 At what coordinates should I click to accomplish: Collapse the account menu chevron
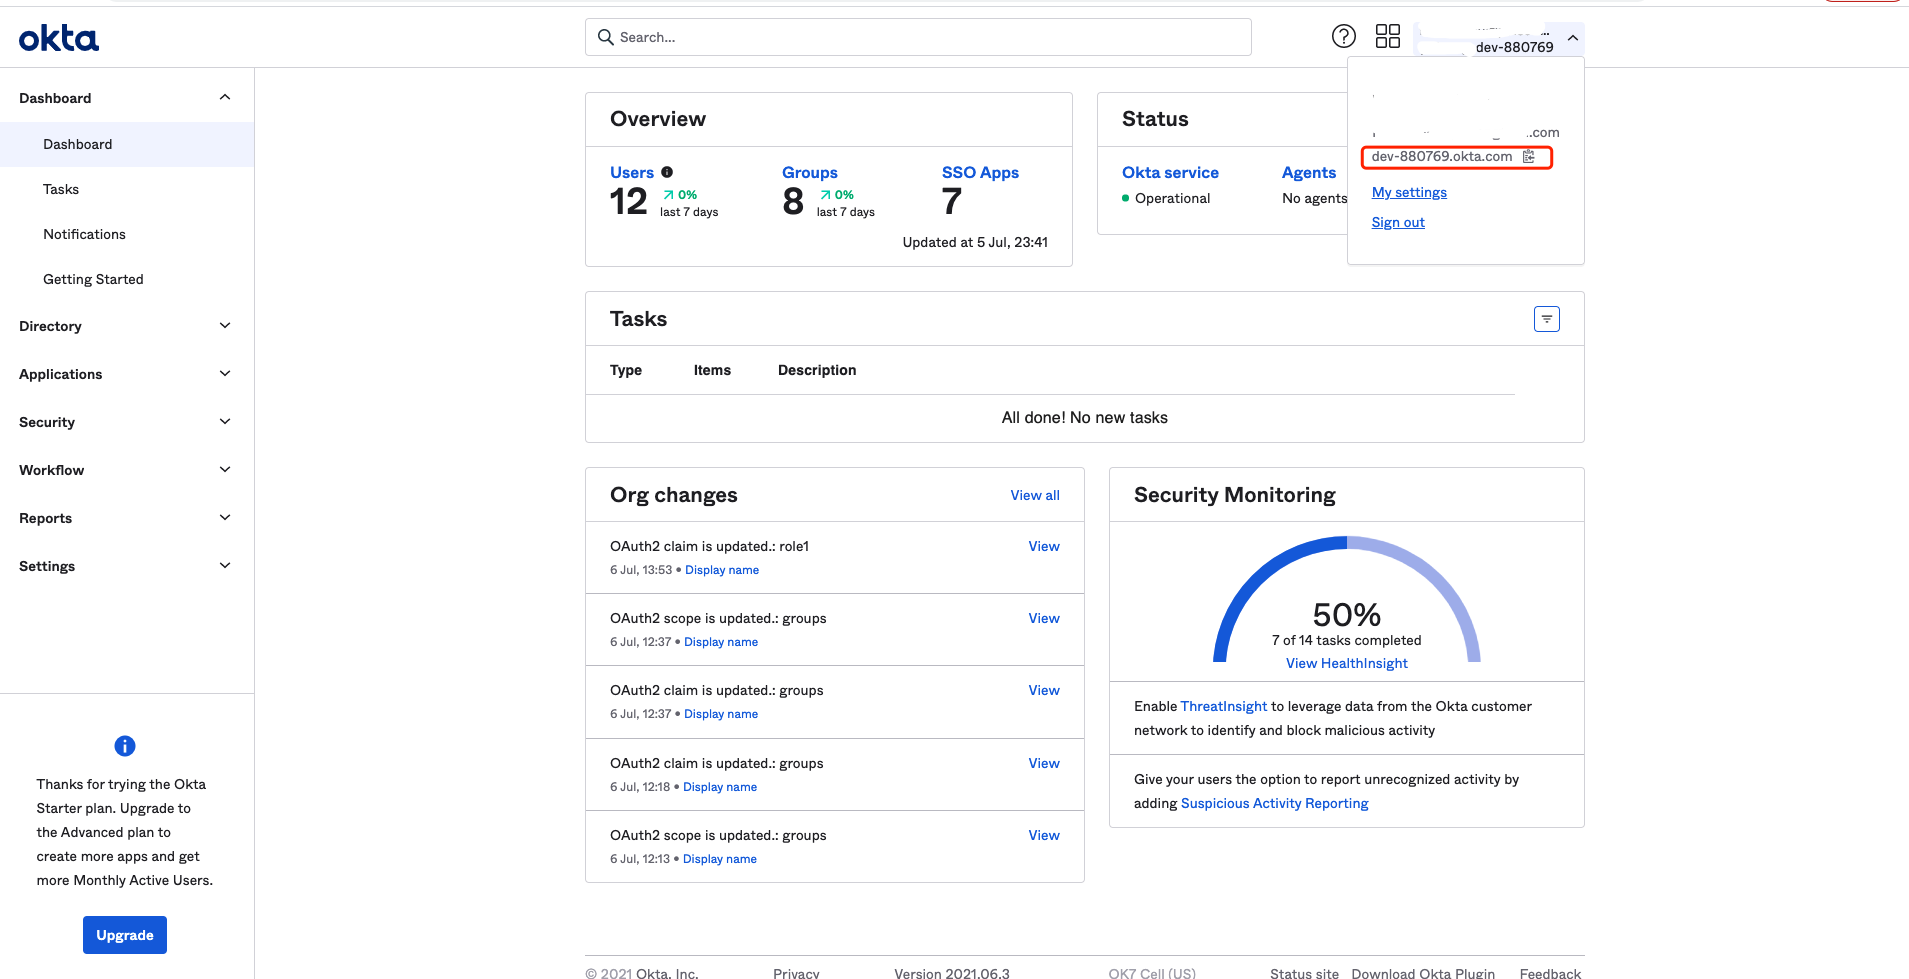1573,38
